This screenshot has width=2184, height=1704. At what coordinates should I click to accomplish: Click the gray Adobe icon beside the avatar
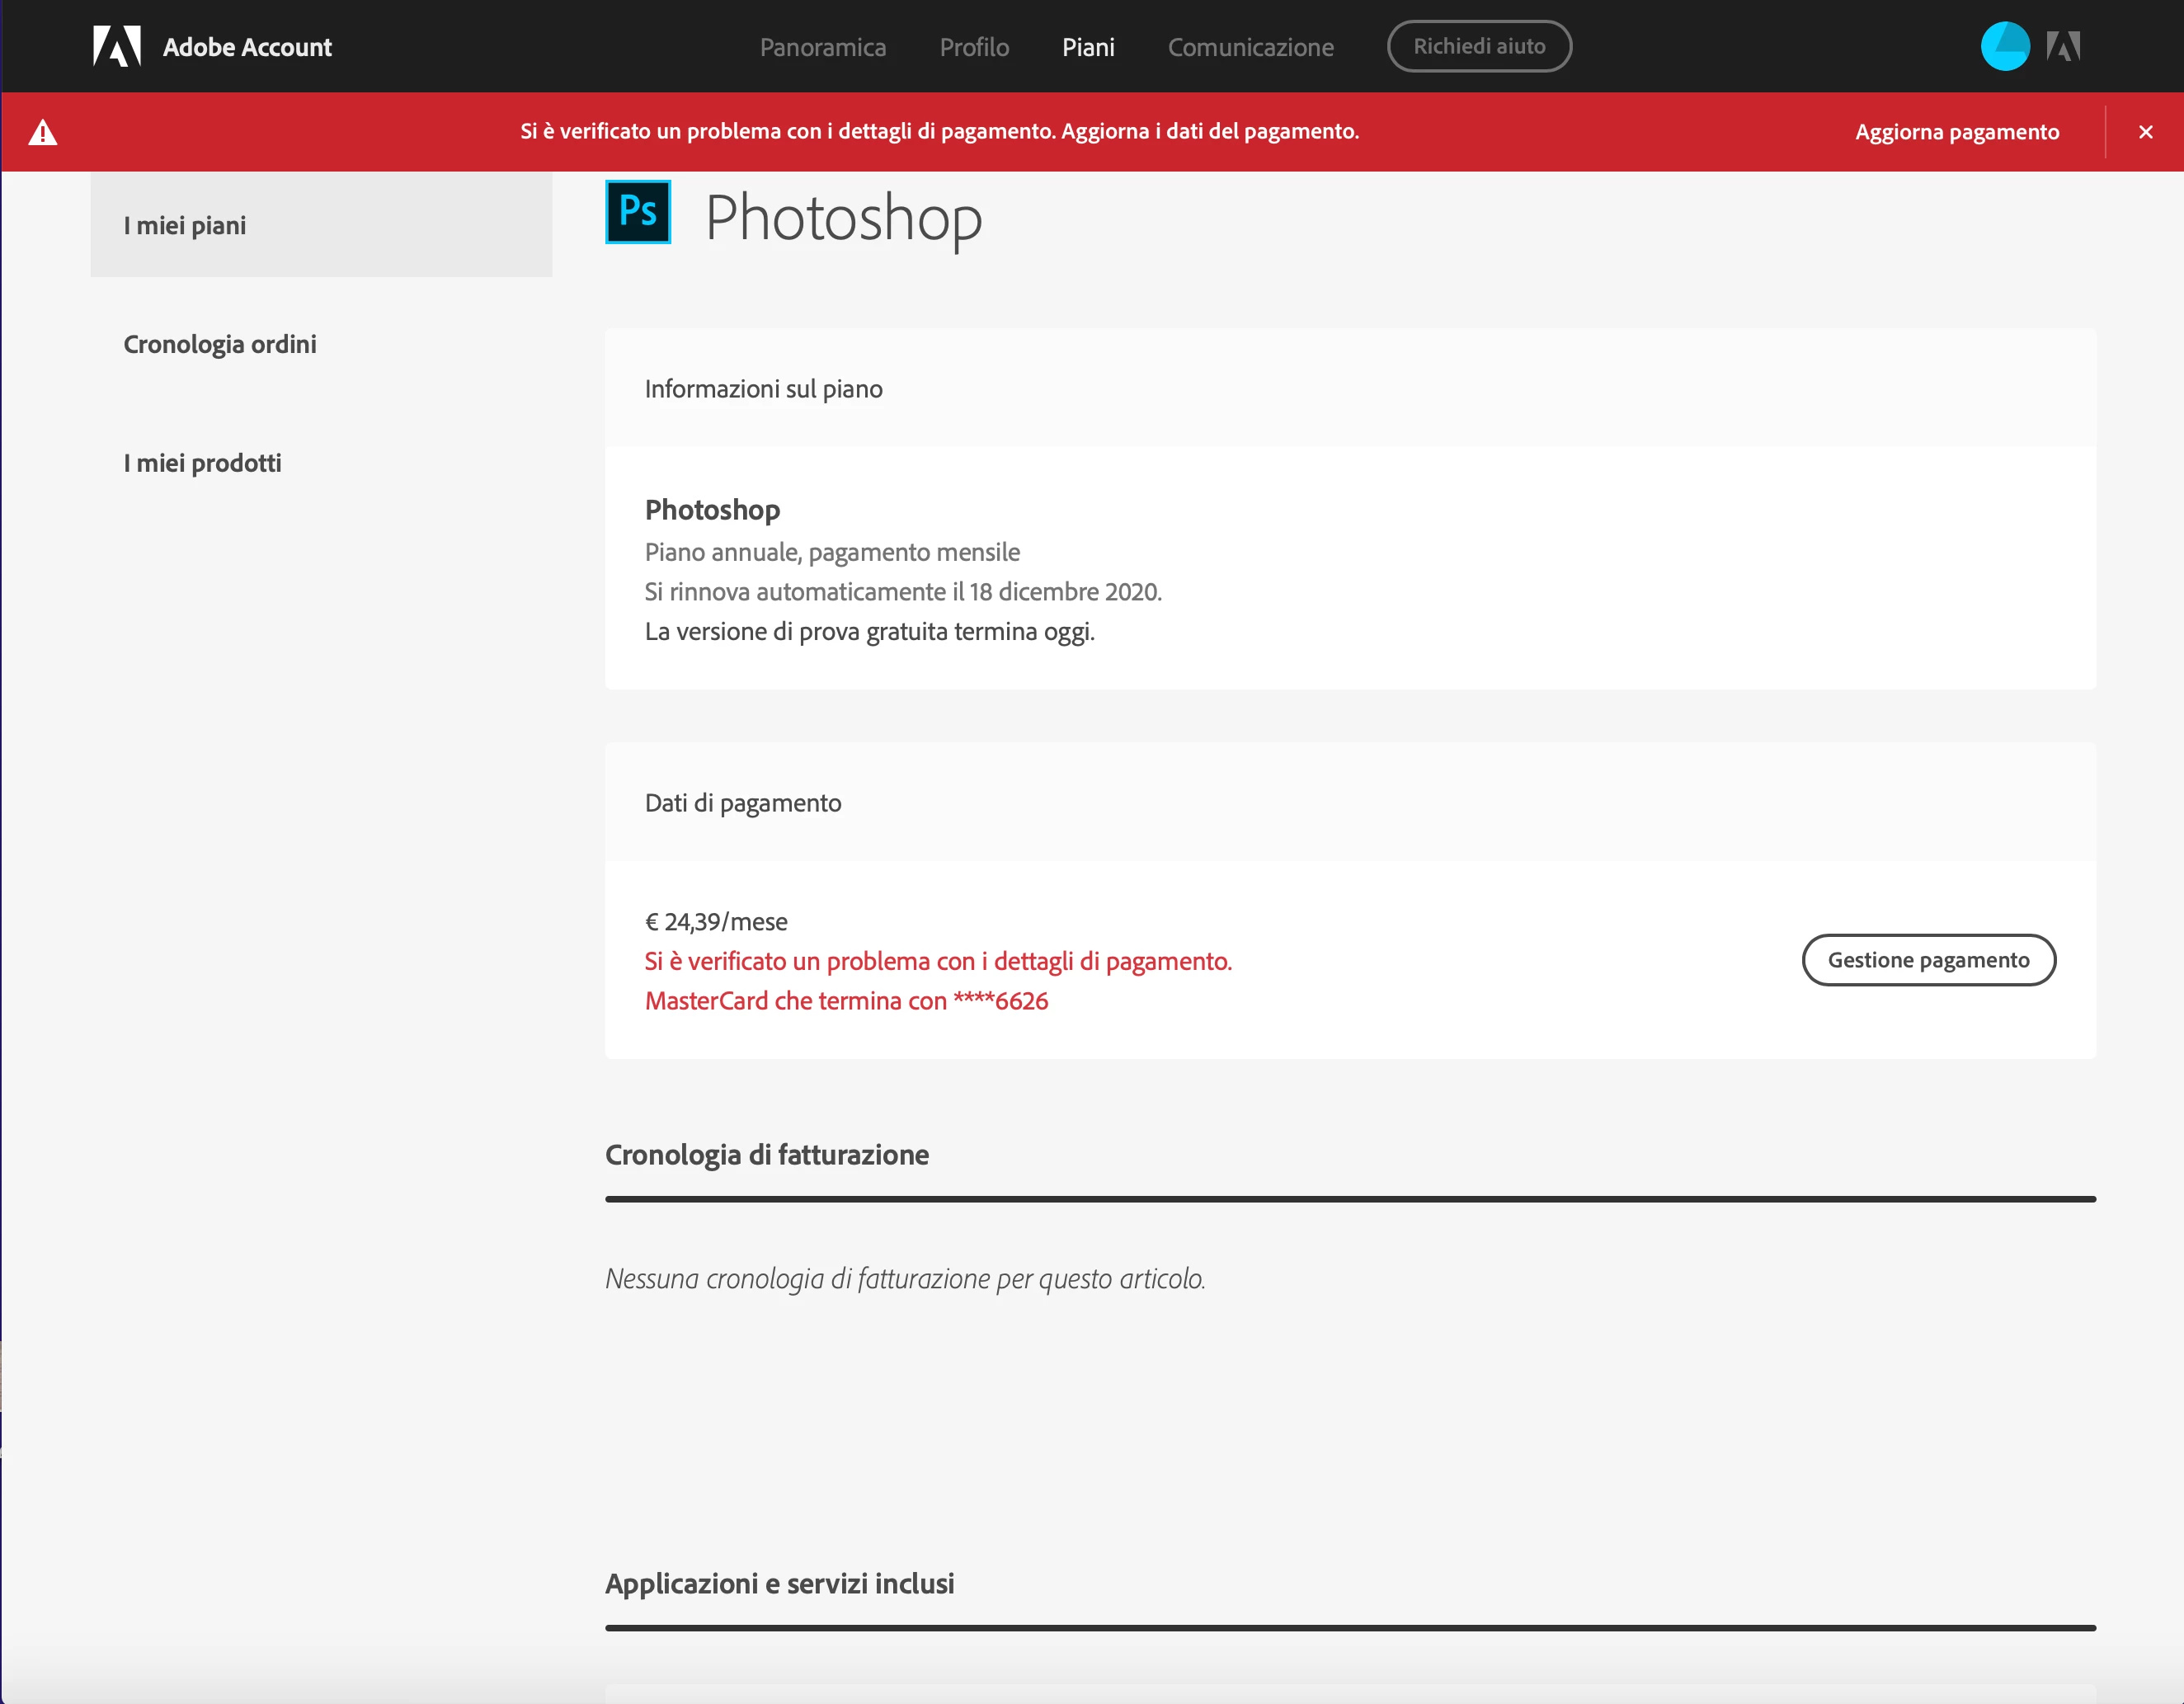click(2063, 46)
